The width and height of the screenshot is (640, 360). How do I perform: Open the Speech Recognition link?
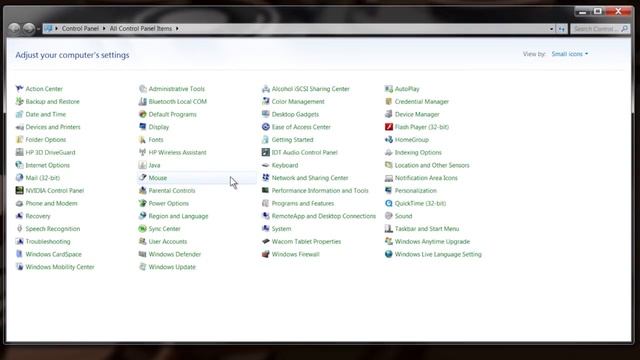tap(53, 229)
